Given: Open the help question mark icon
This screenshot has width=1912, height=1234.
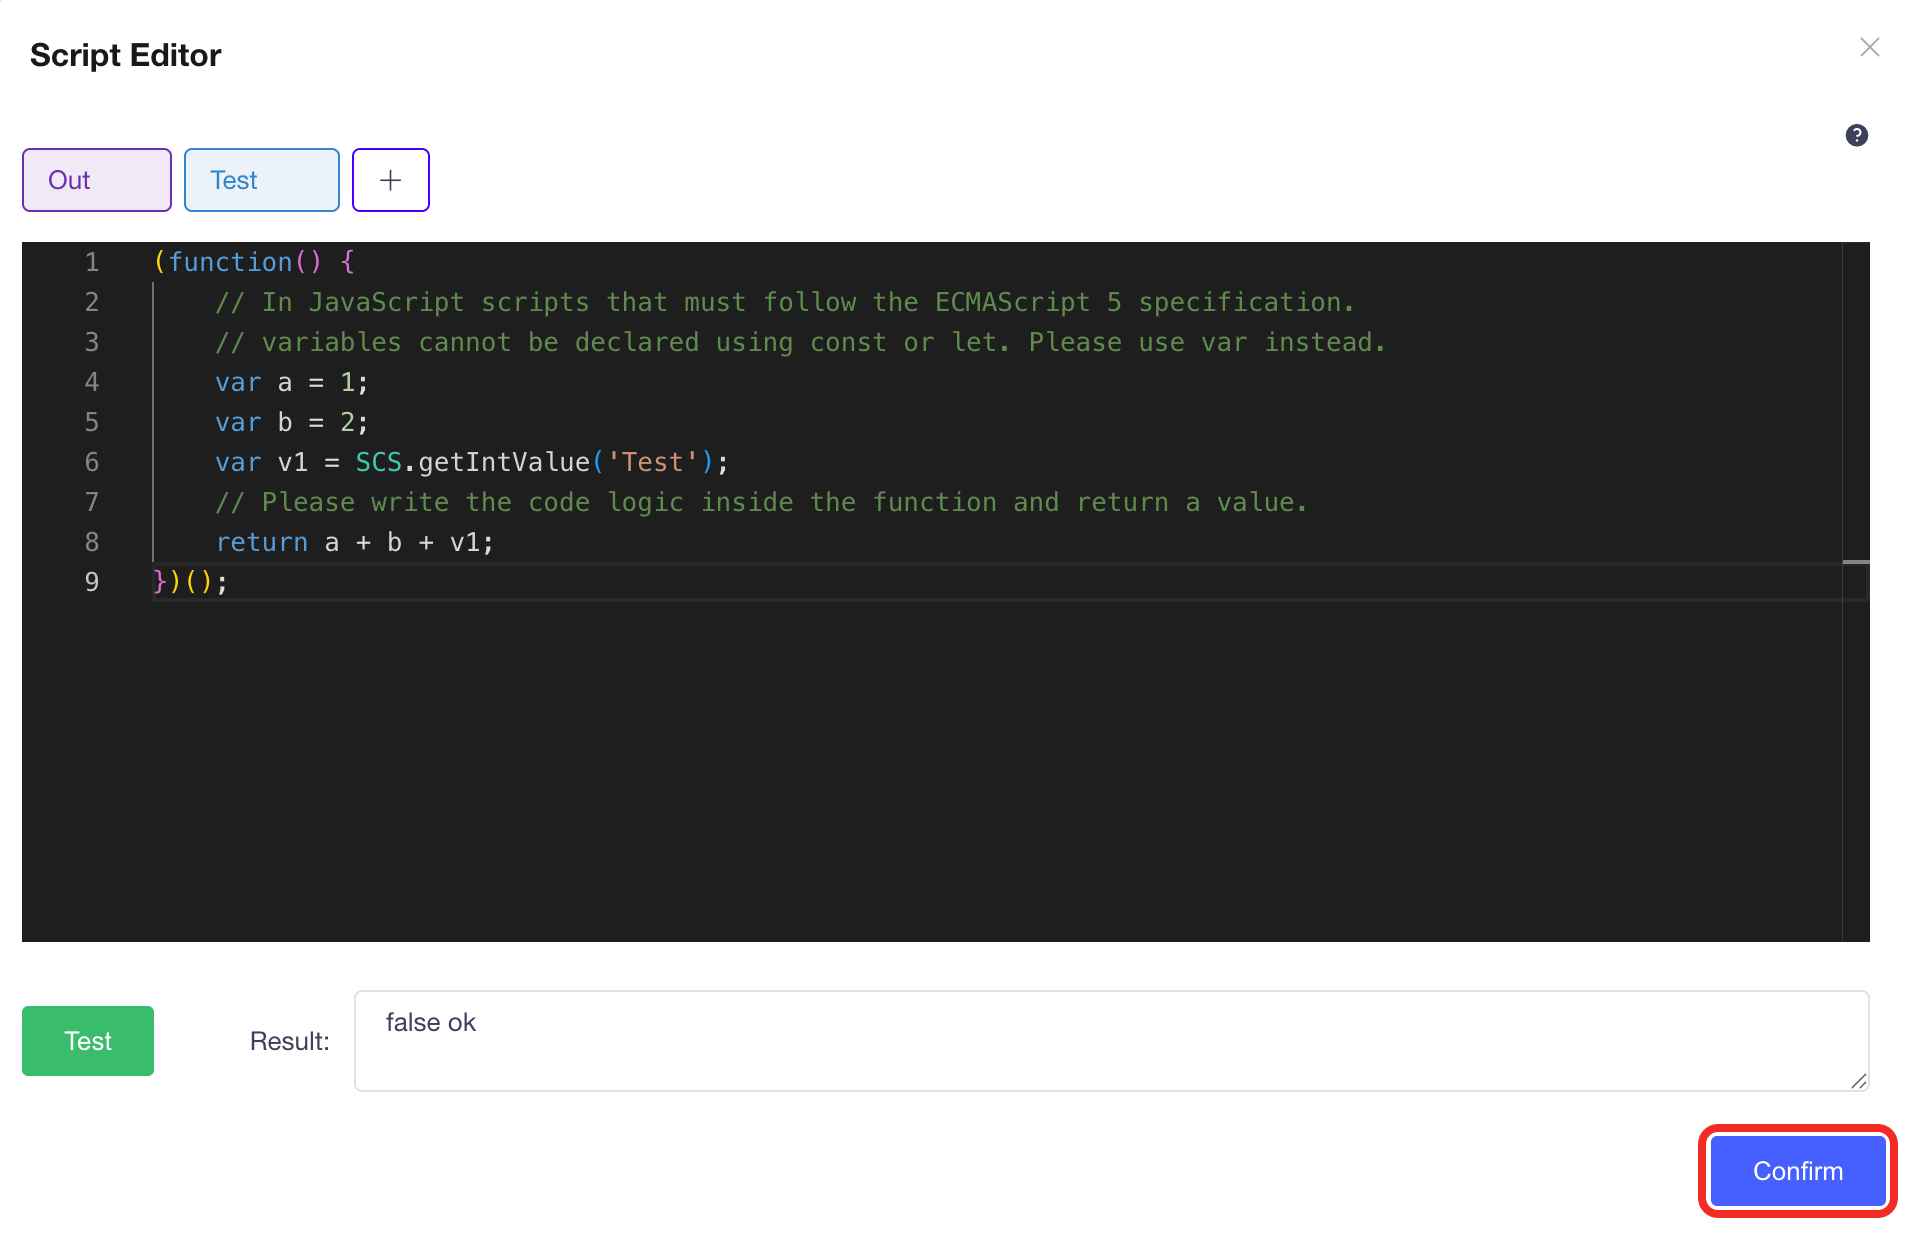Looking at the screenshot, I should [1856, 135].
